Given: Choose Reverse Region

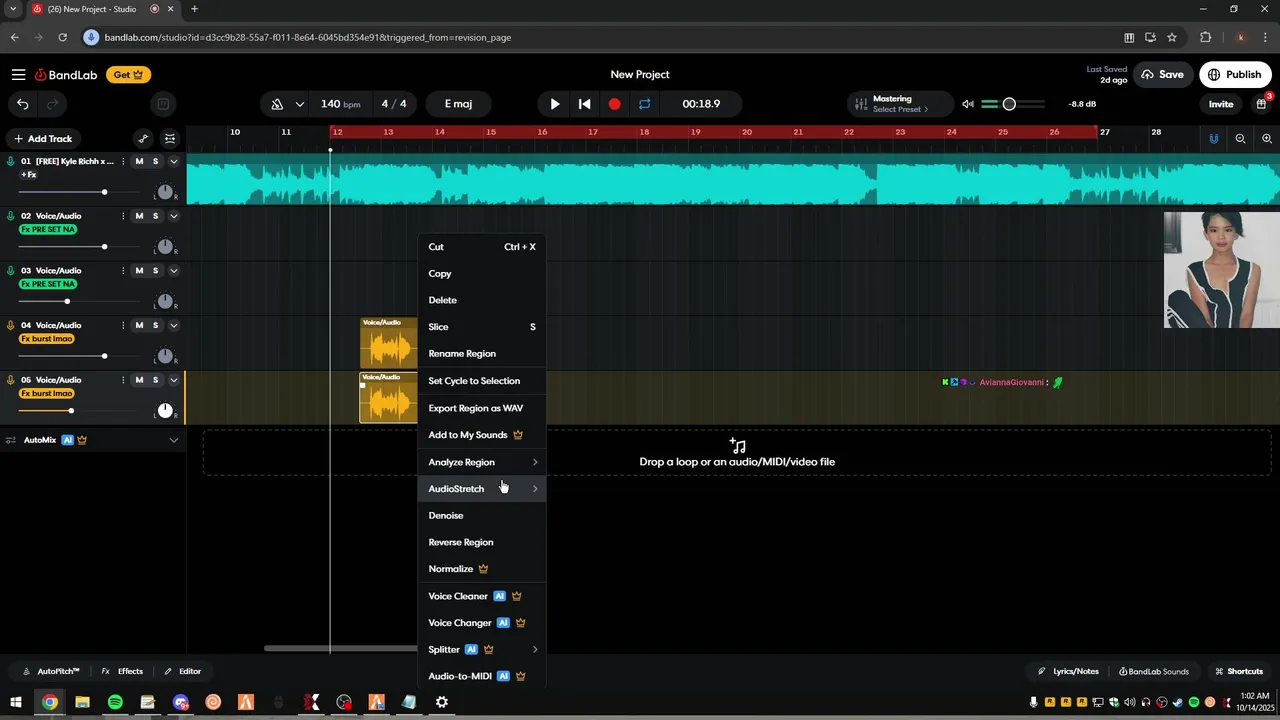Looking at the screenshot, I should [482, 542].
